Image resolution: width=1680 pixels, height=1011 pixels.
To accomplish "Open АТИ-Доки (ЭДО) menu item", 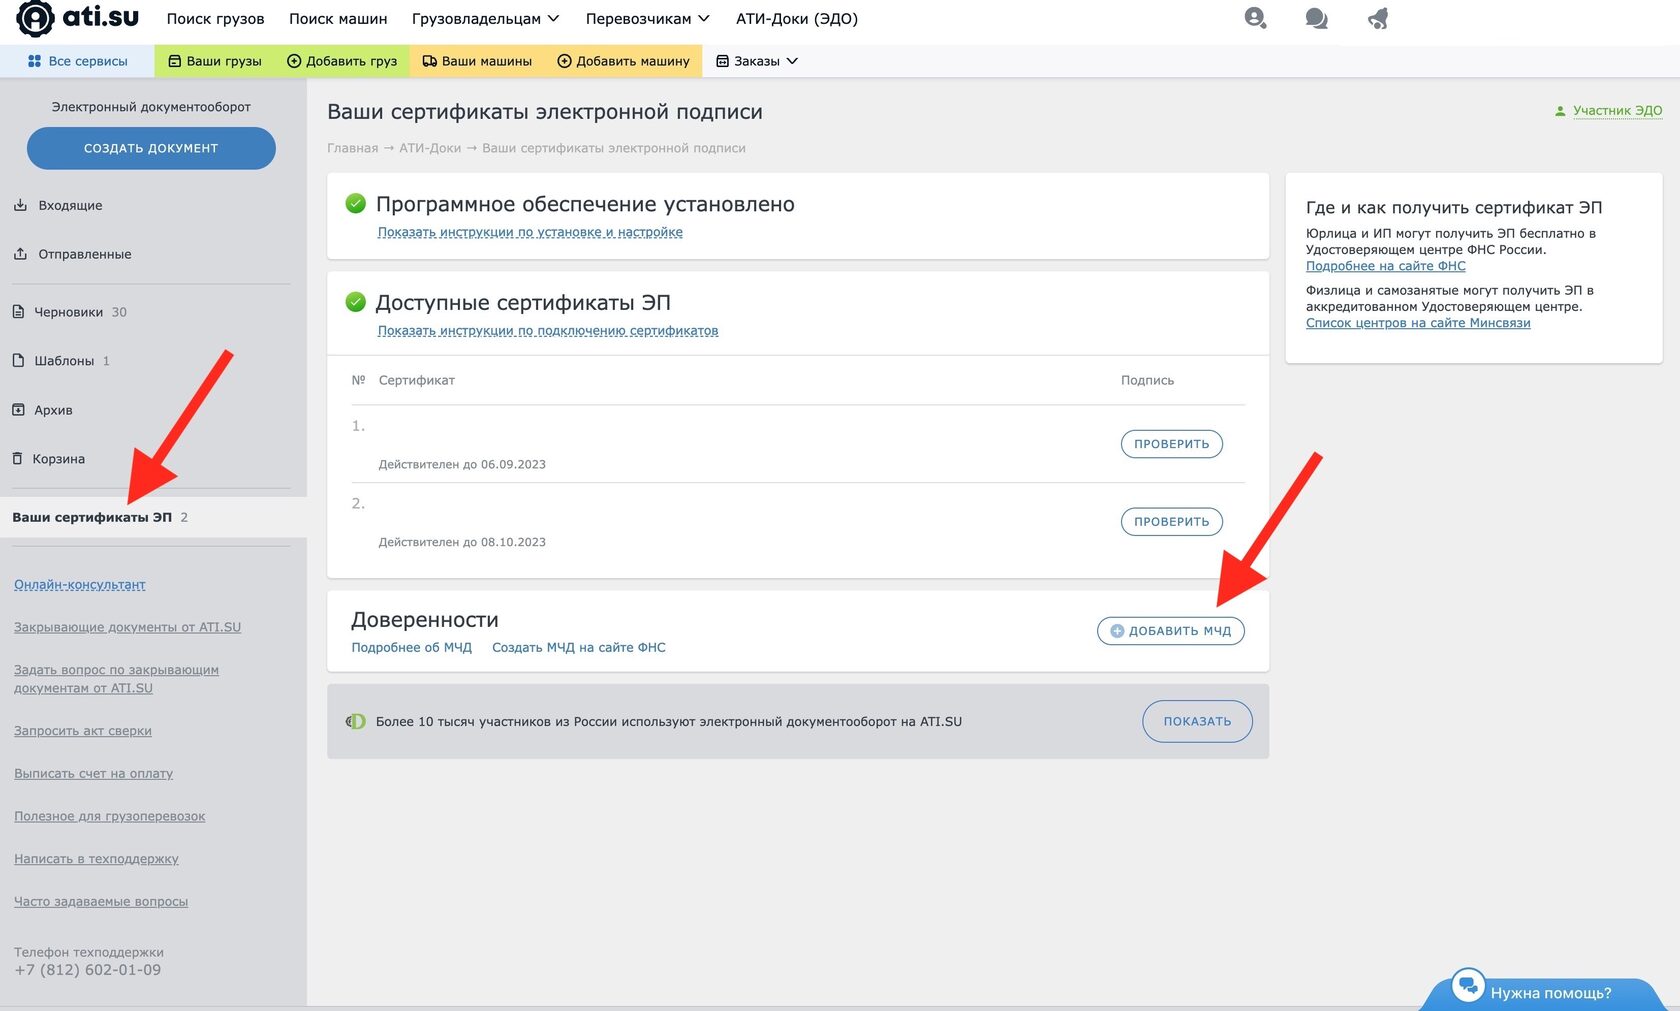I will [x=797, y=19].
